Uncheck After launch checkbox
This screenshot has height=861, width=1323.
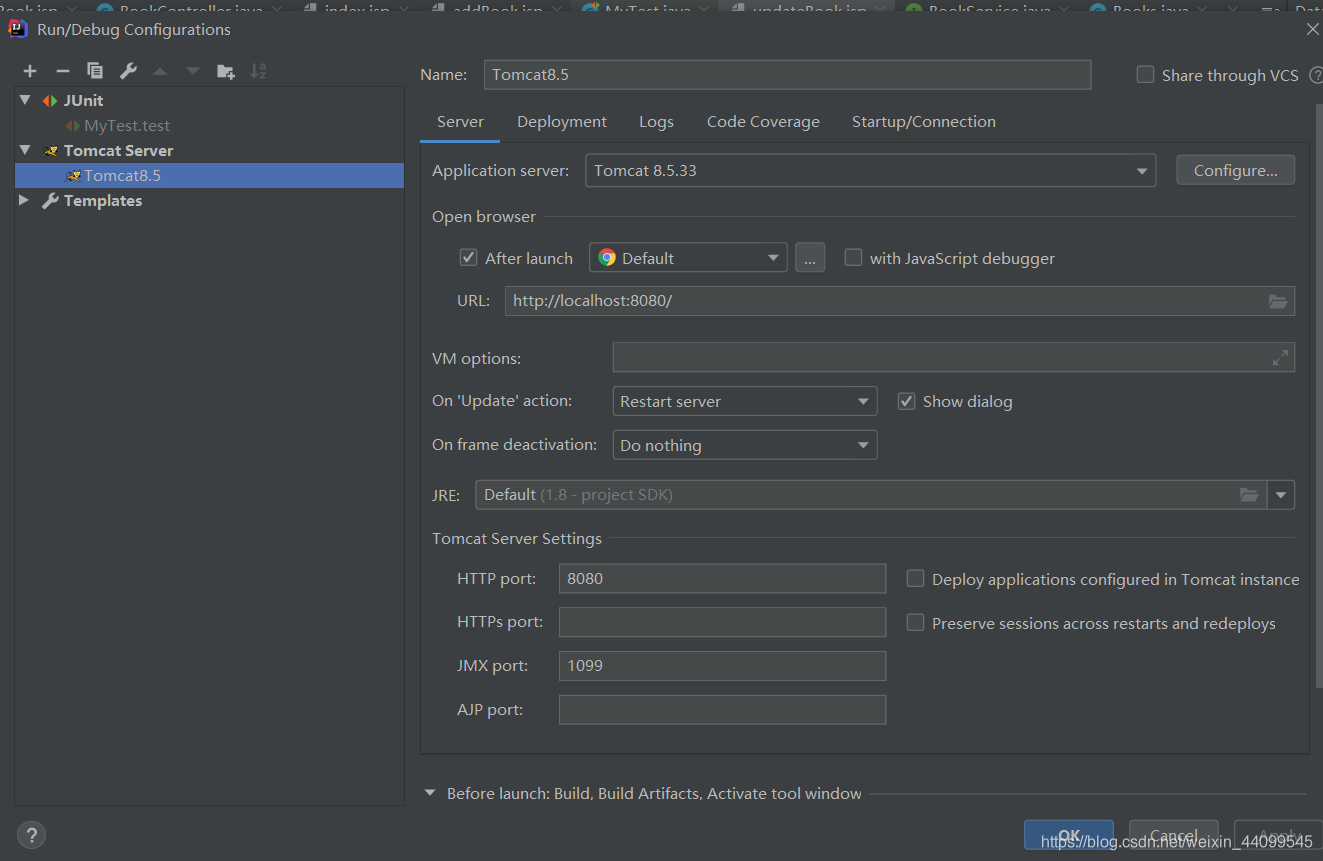(x=468, y=257)
